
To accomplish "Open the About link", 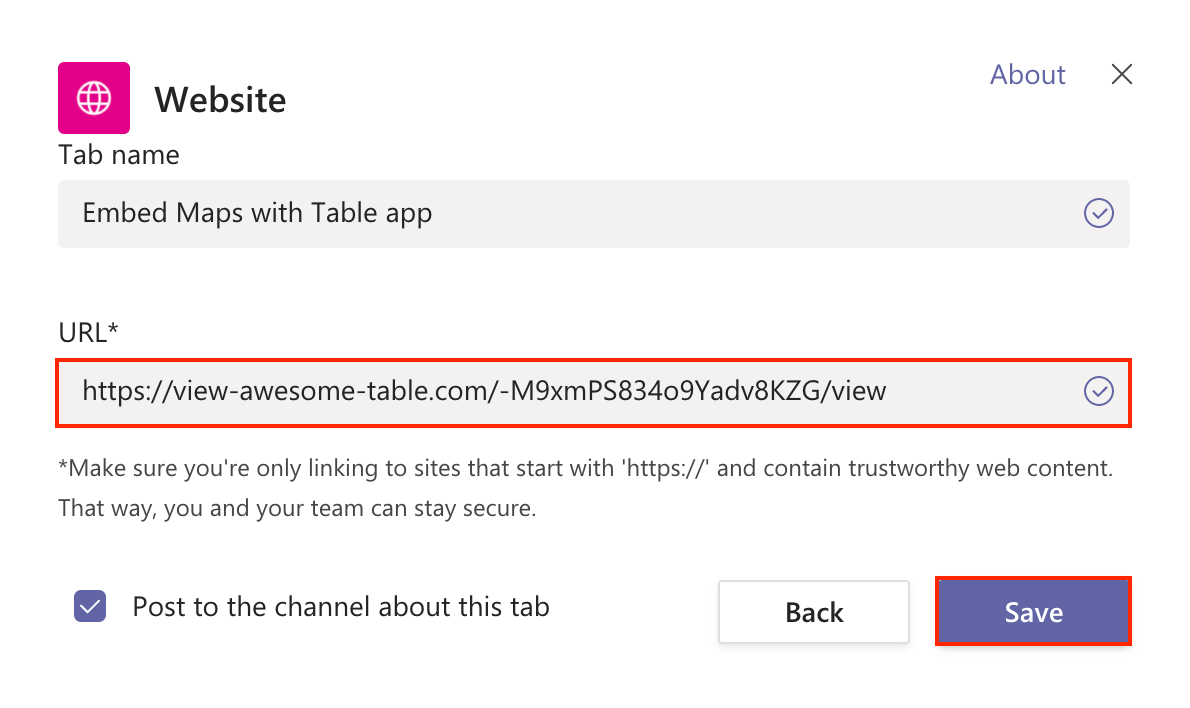I will coord(1028,74).
